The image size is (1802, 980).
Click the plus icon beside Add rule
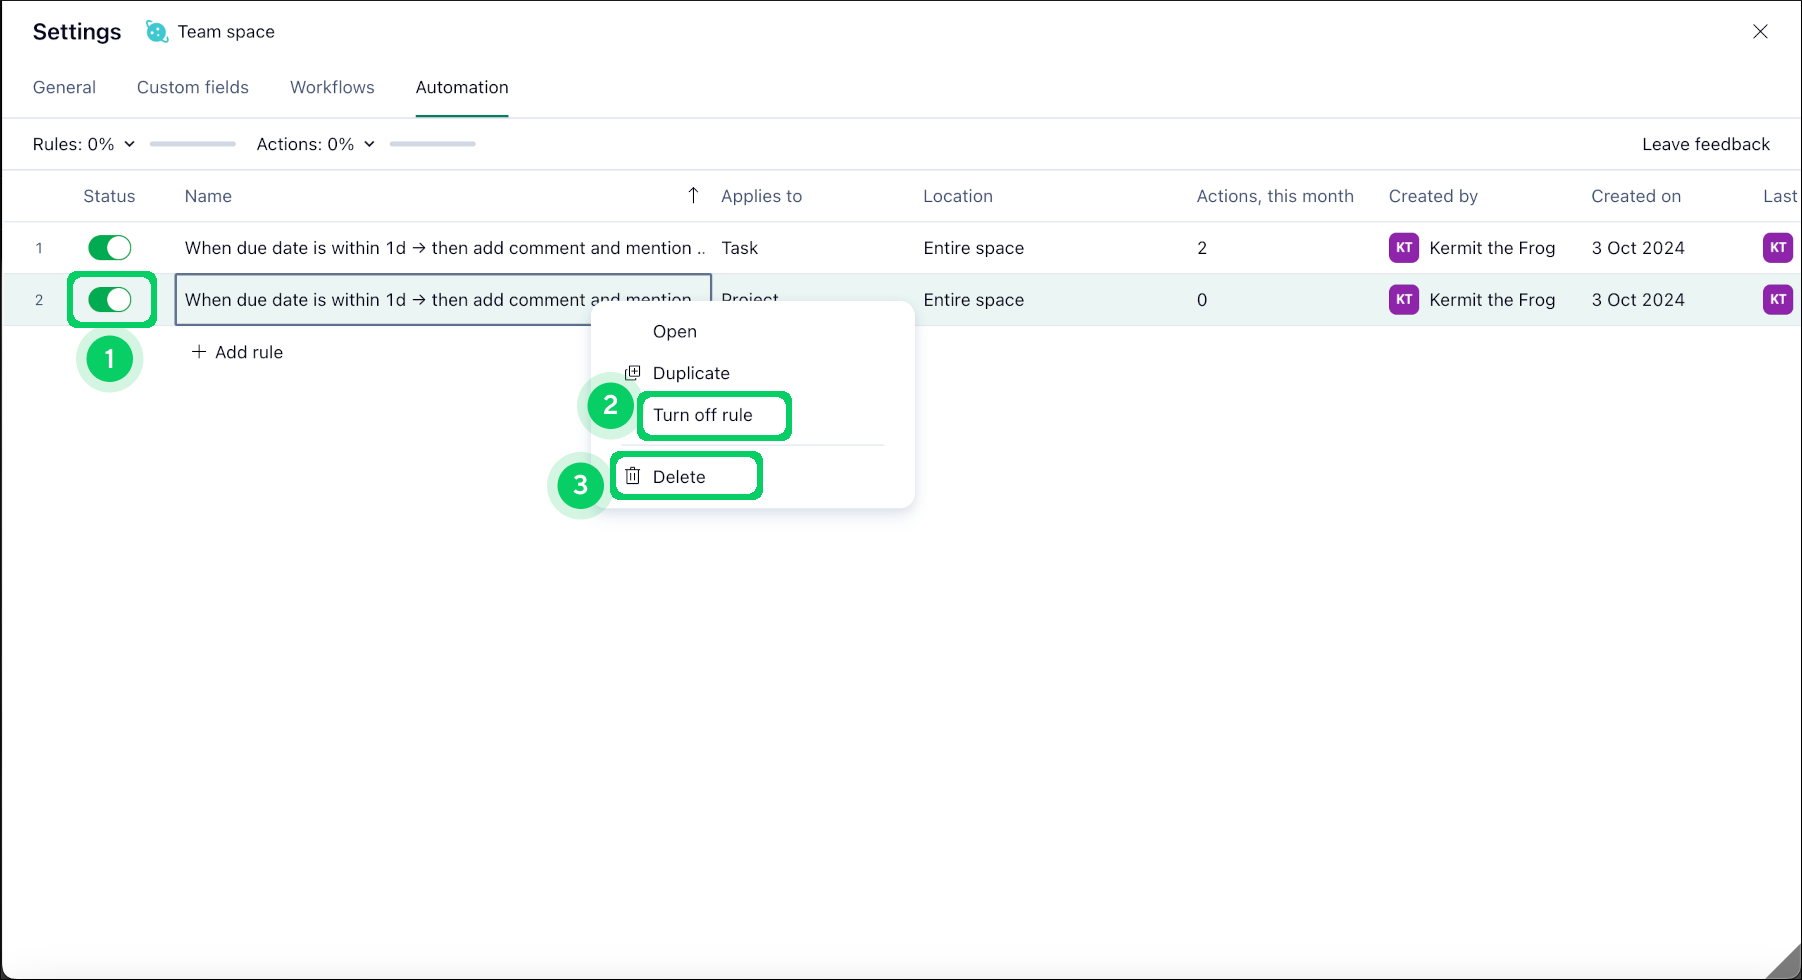199,352
